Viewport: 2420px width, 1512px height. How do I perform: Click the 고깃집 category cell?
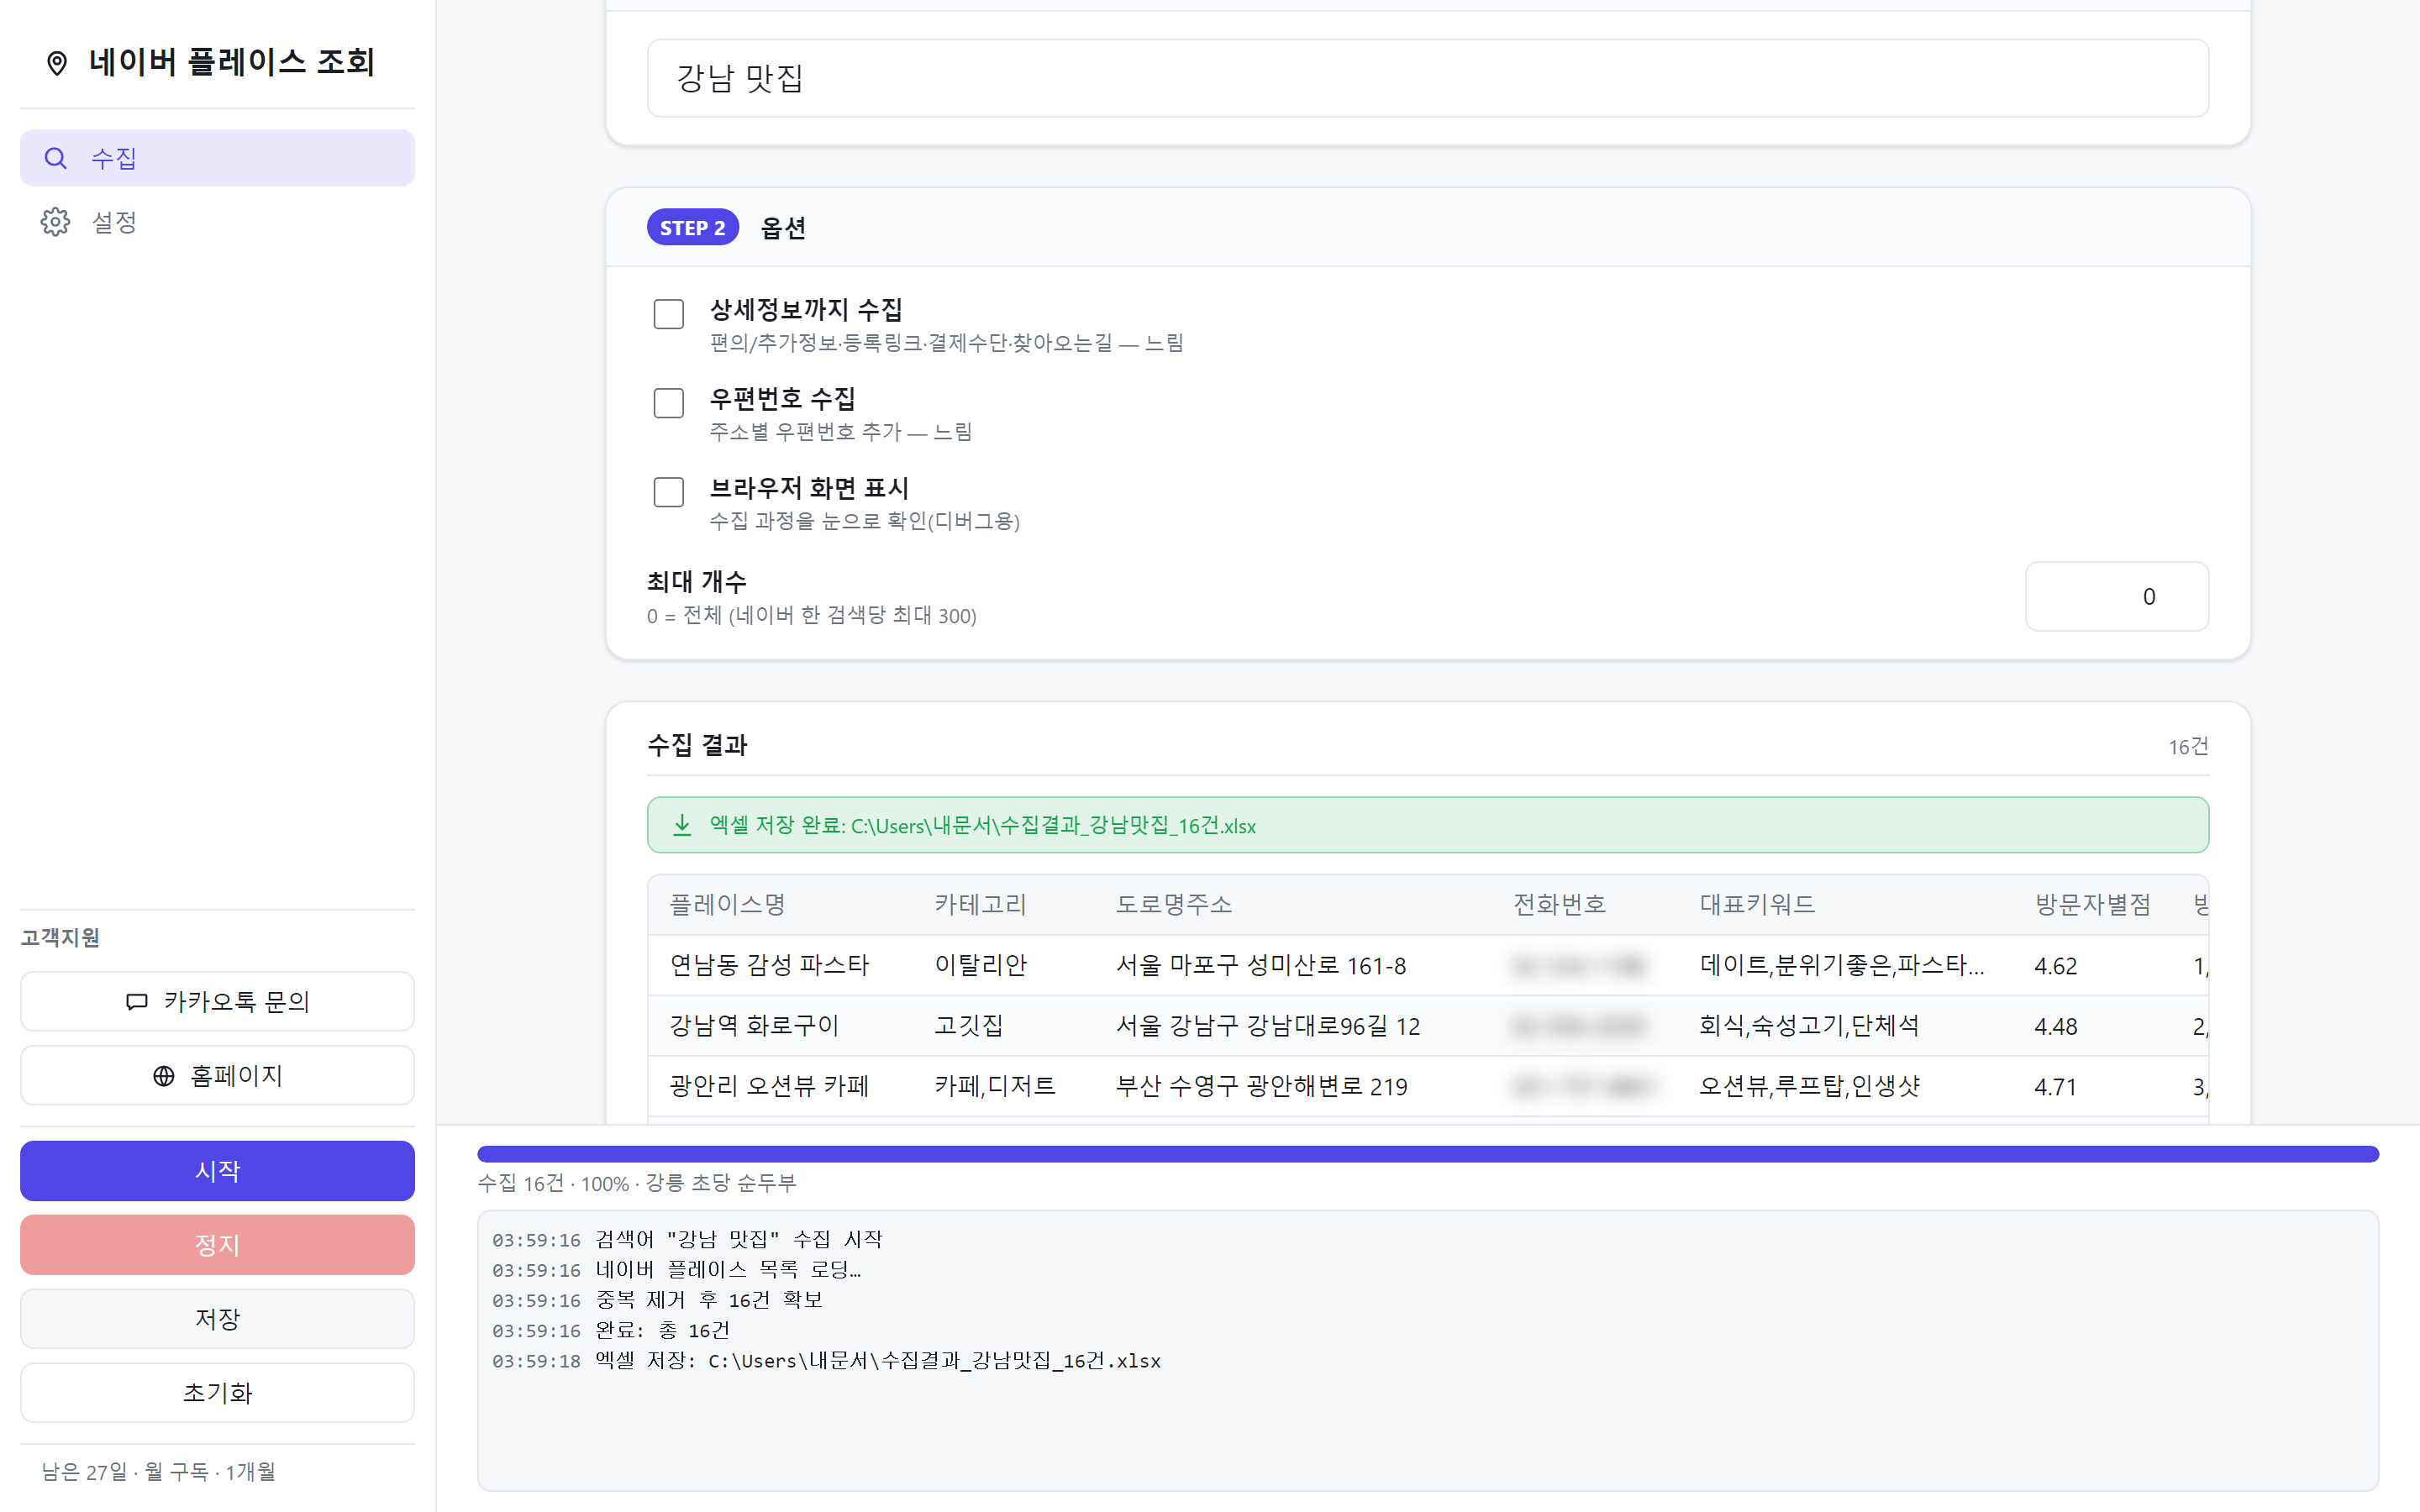tap(968, 1026)
